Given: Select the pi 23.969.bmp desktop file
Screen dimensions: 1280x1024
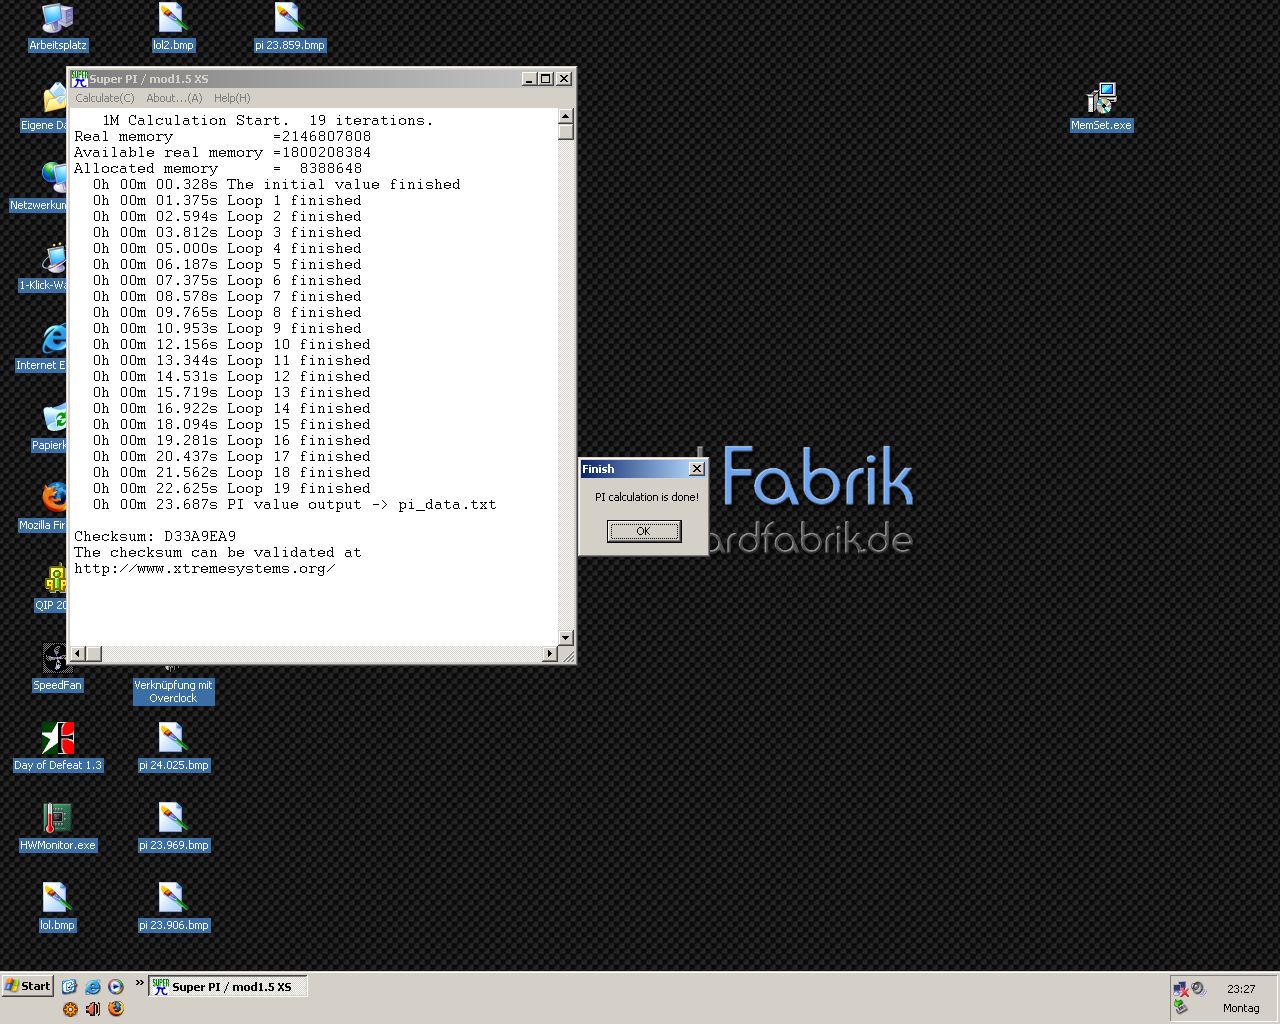Looking at the screenshot, I should click(173, 826).
